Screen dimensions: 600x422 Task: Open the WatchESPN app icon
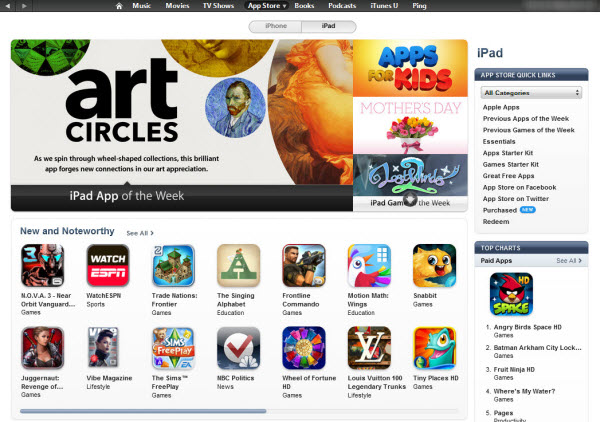108,266
